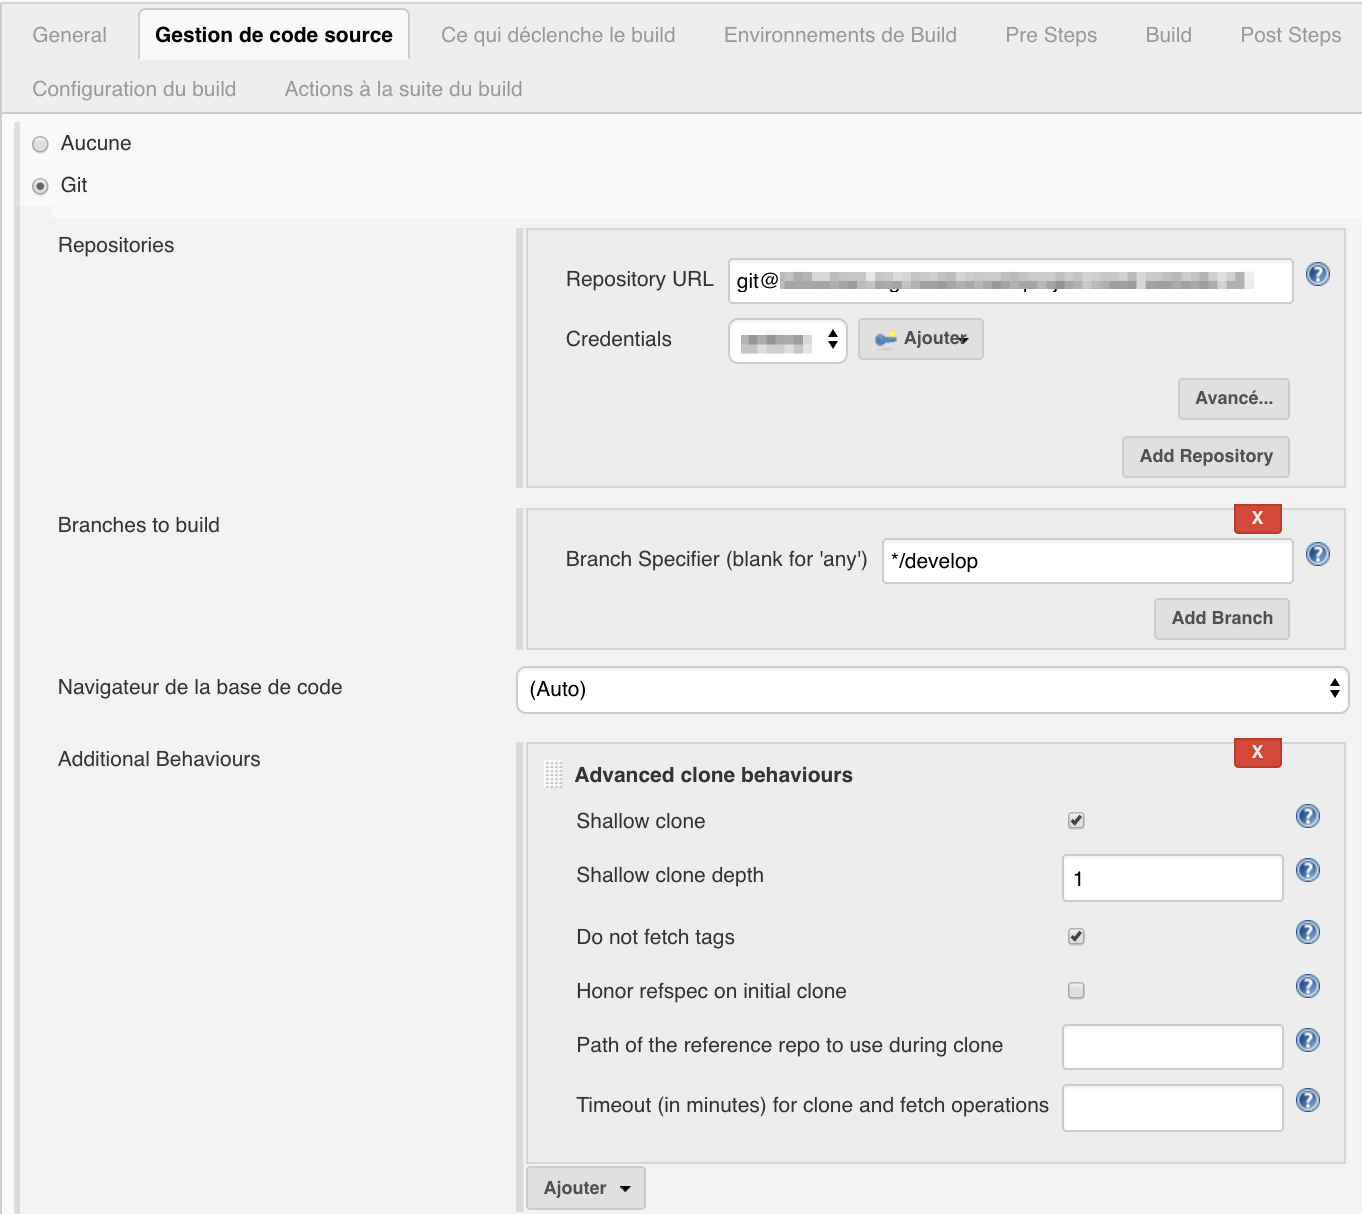This screenshot has height=1214, width=1362.
Task: Toggle the Do not fetch tags checkbox
Action: pos(1076,937)
